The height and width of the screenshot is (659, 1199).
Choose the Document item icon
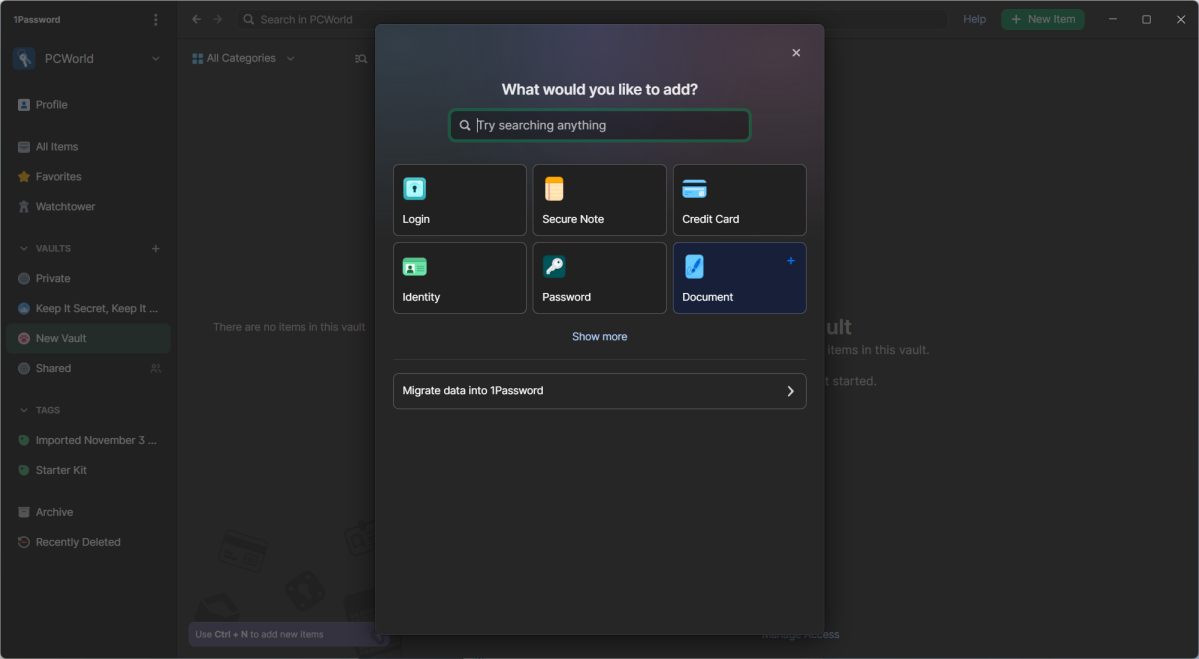tap(694, 266)
